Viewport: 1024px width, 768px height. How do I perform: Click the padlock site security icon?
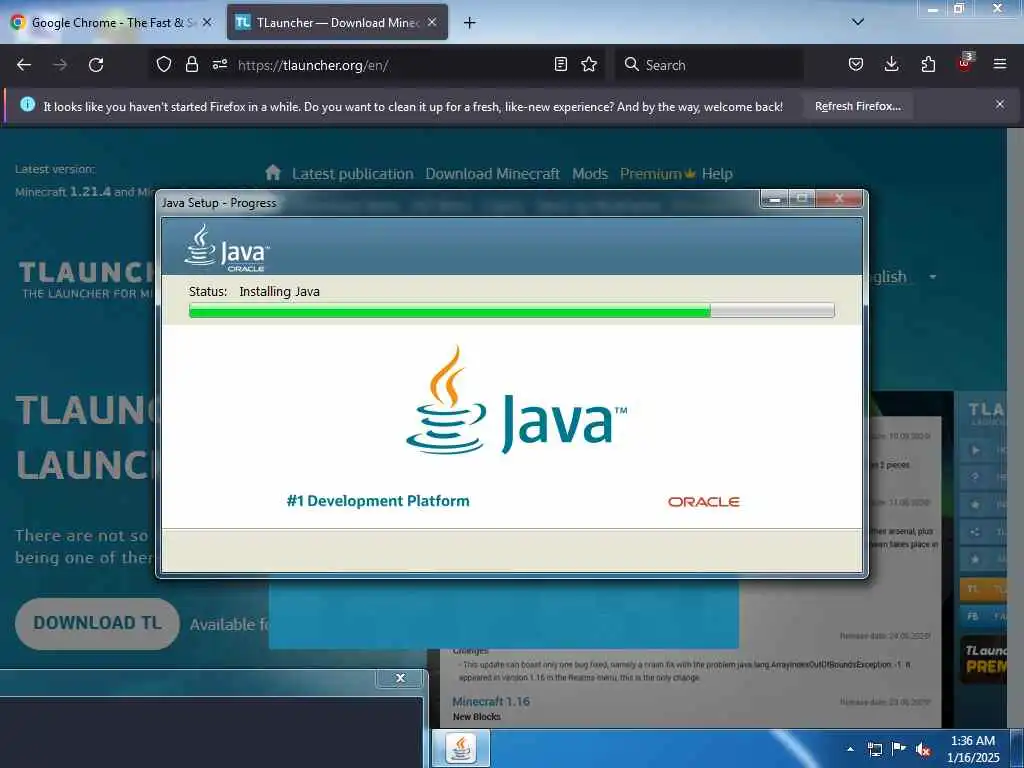coord(191,65)
